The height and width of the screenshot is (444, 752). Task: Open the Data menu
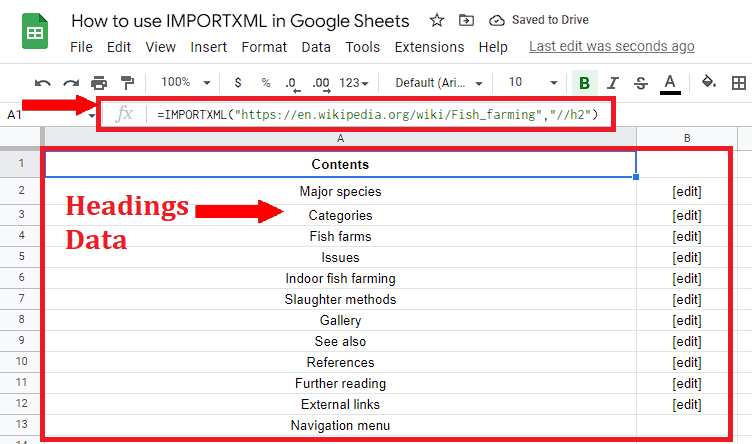tap(316, 47)
